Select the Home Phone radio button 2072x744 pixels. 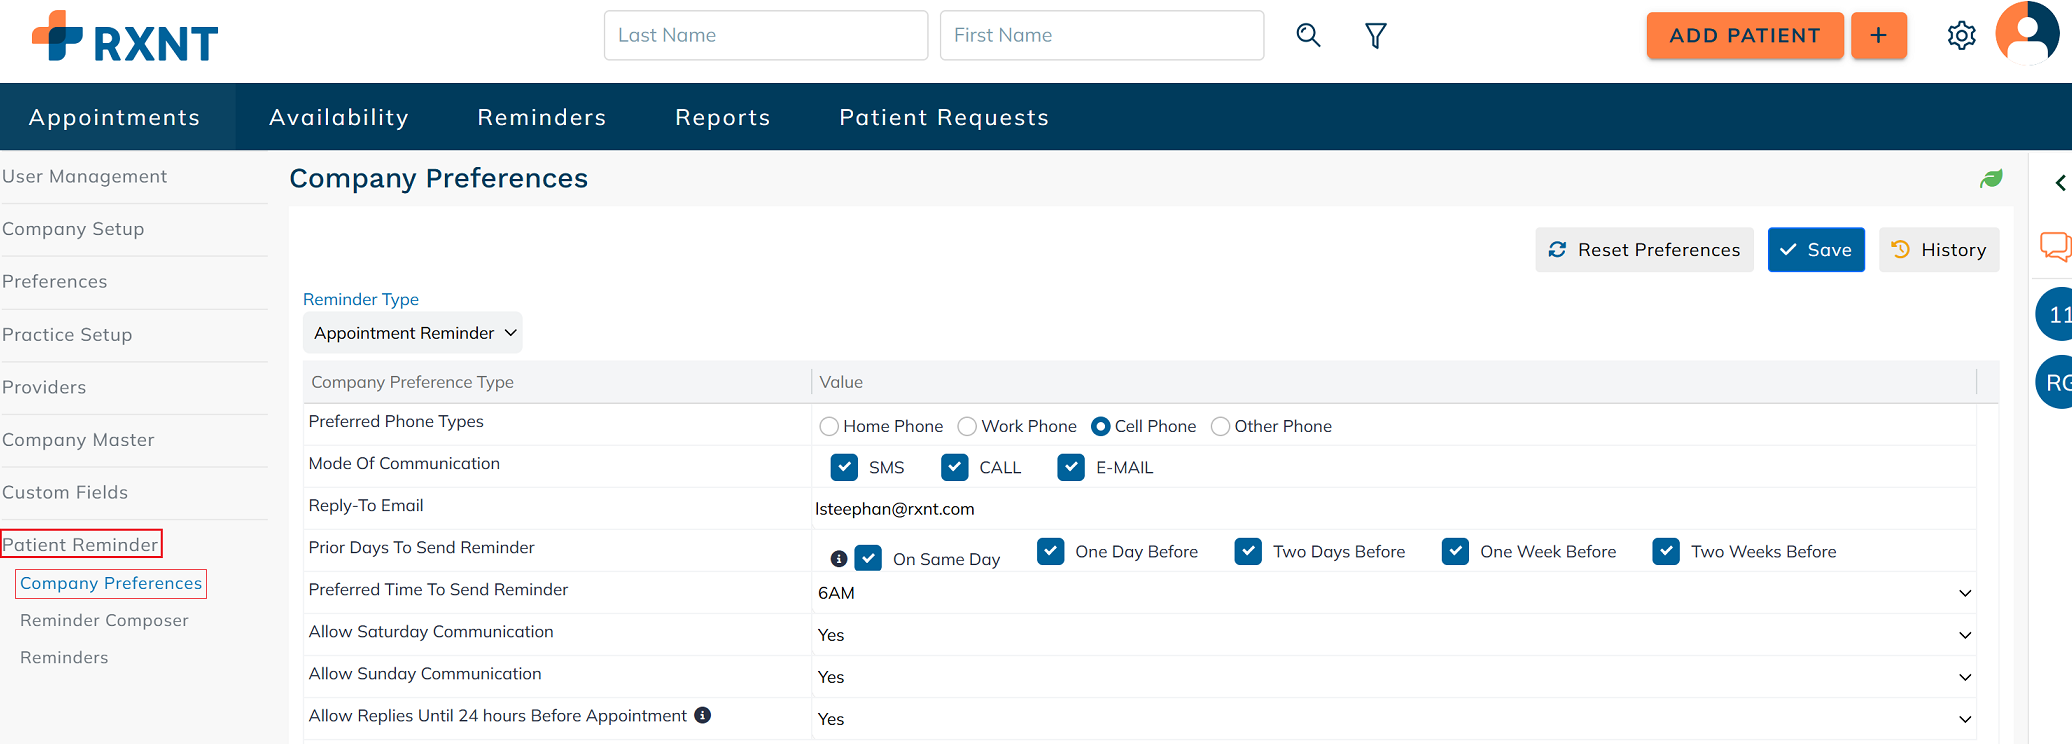pyautogui.click(x=829, y=427)
